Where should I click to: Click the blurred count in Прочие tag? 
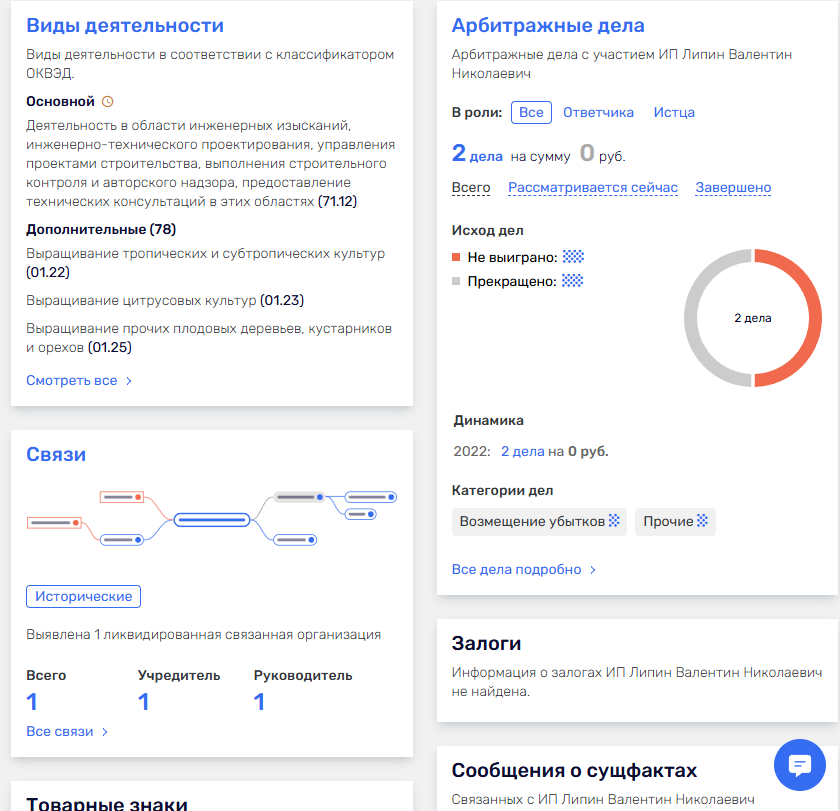pyautogui.click(x=703, y=521)
